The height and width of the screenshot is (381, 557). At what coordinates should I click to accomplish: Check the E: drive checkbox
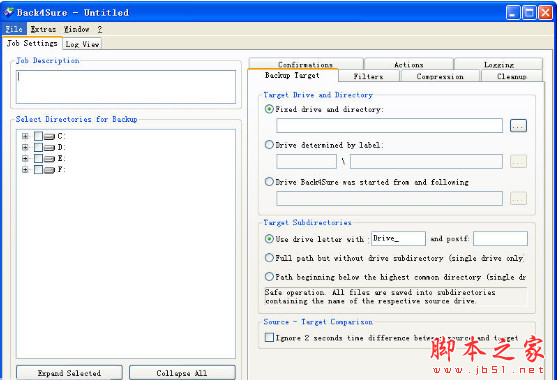click(38, 158)
